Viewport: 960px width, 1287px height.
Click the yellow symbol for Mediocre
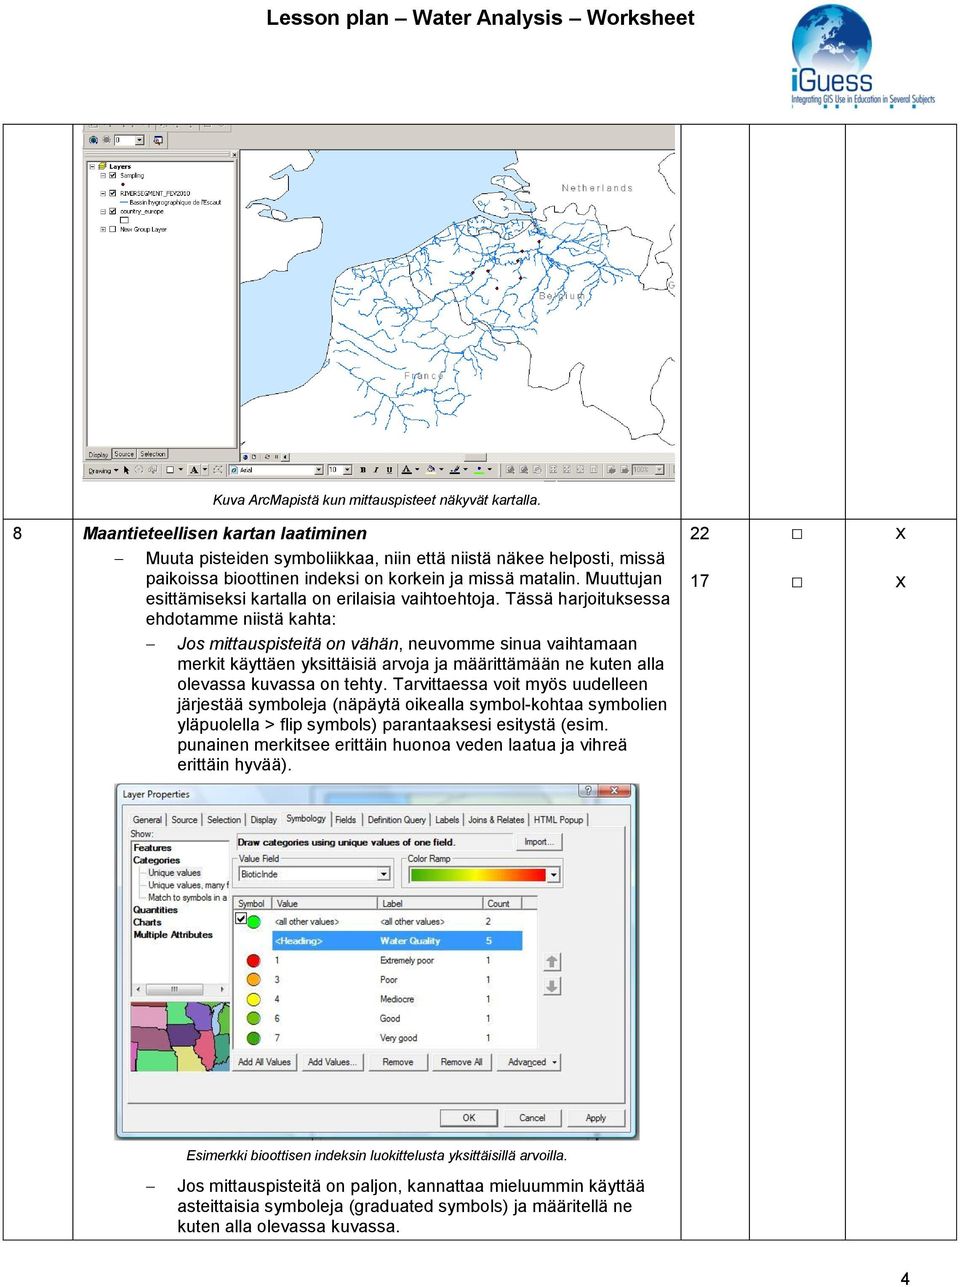point(254,999)
